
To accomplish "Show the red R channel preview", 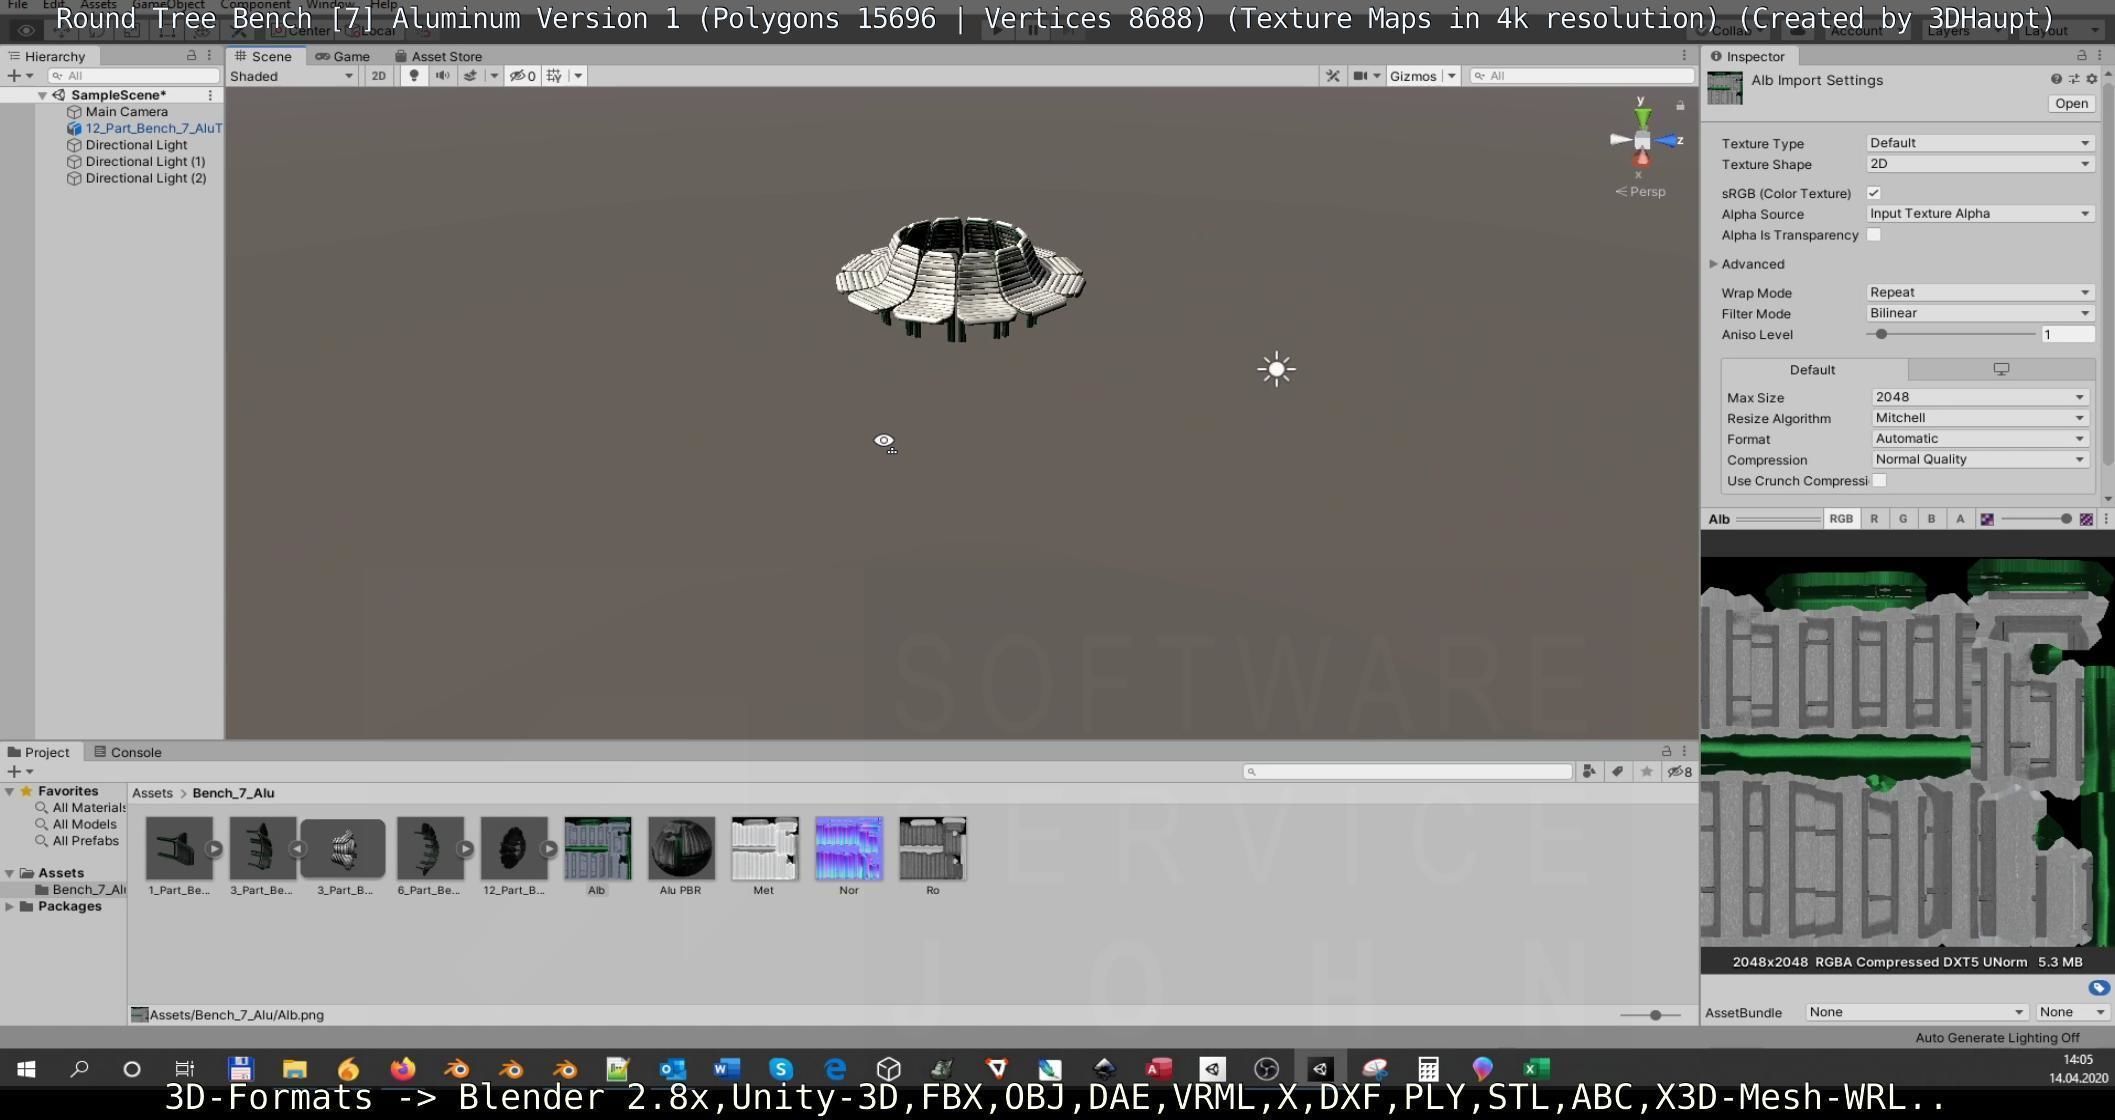I will (1874, 519).
